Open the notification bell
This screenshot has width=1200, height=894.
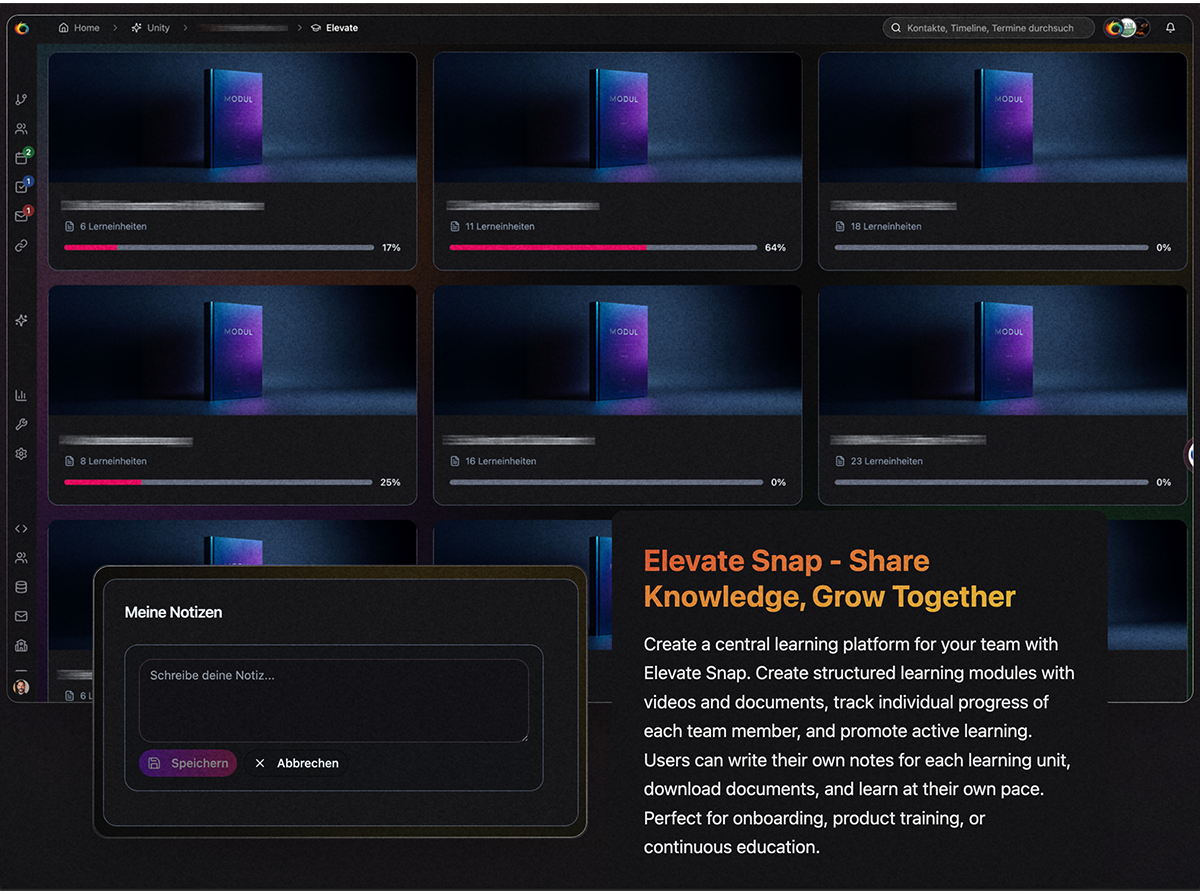point(1170,27)
